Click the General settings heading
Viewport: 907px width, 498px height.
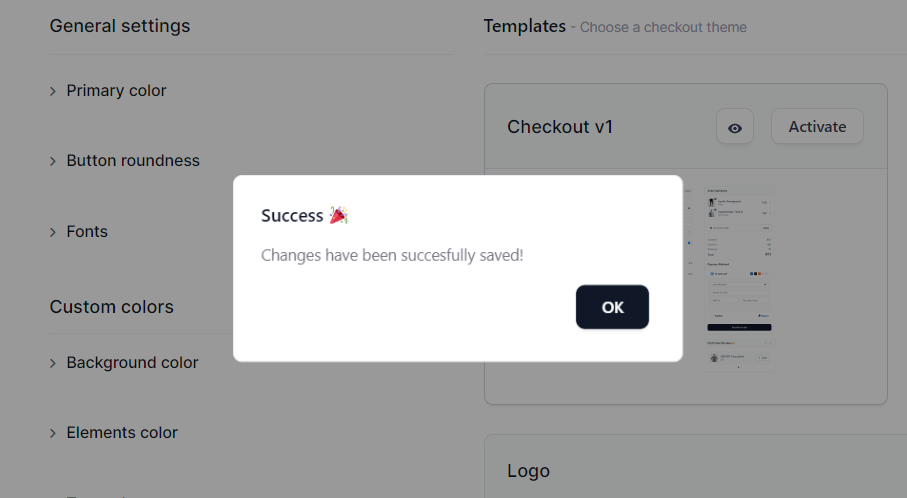point(120,26)
